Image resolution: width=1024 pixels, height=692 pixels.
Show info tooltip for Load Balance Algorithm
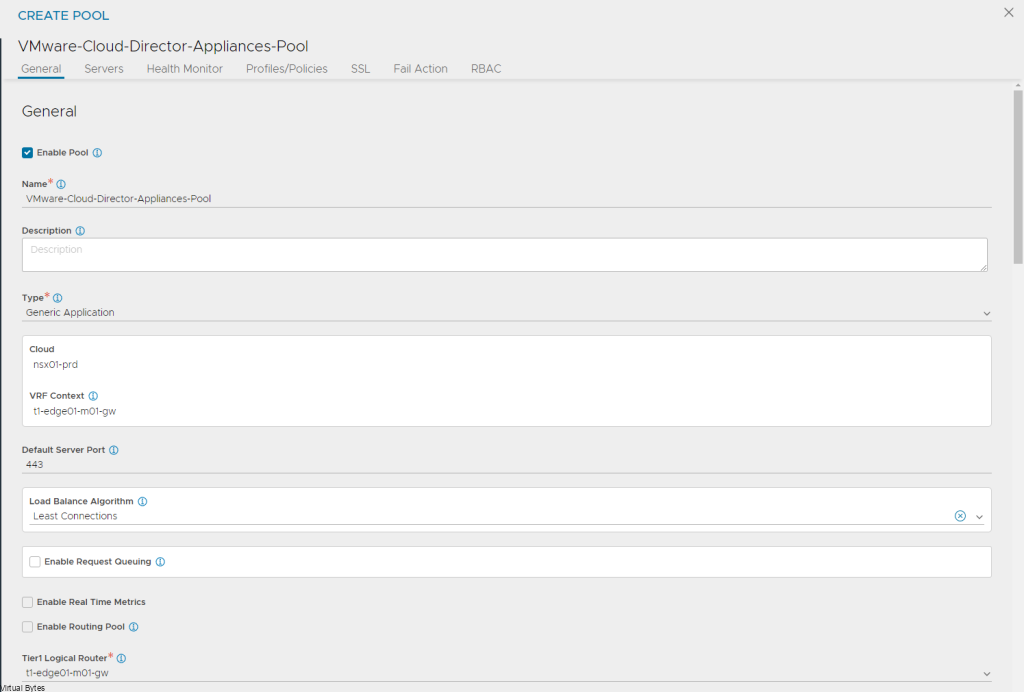pos(142,501)
